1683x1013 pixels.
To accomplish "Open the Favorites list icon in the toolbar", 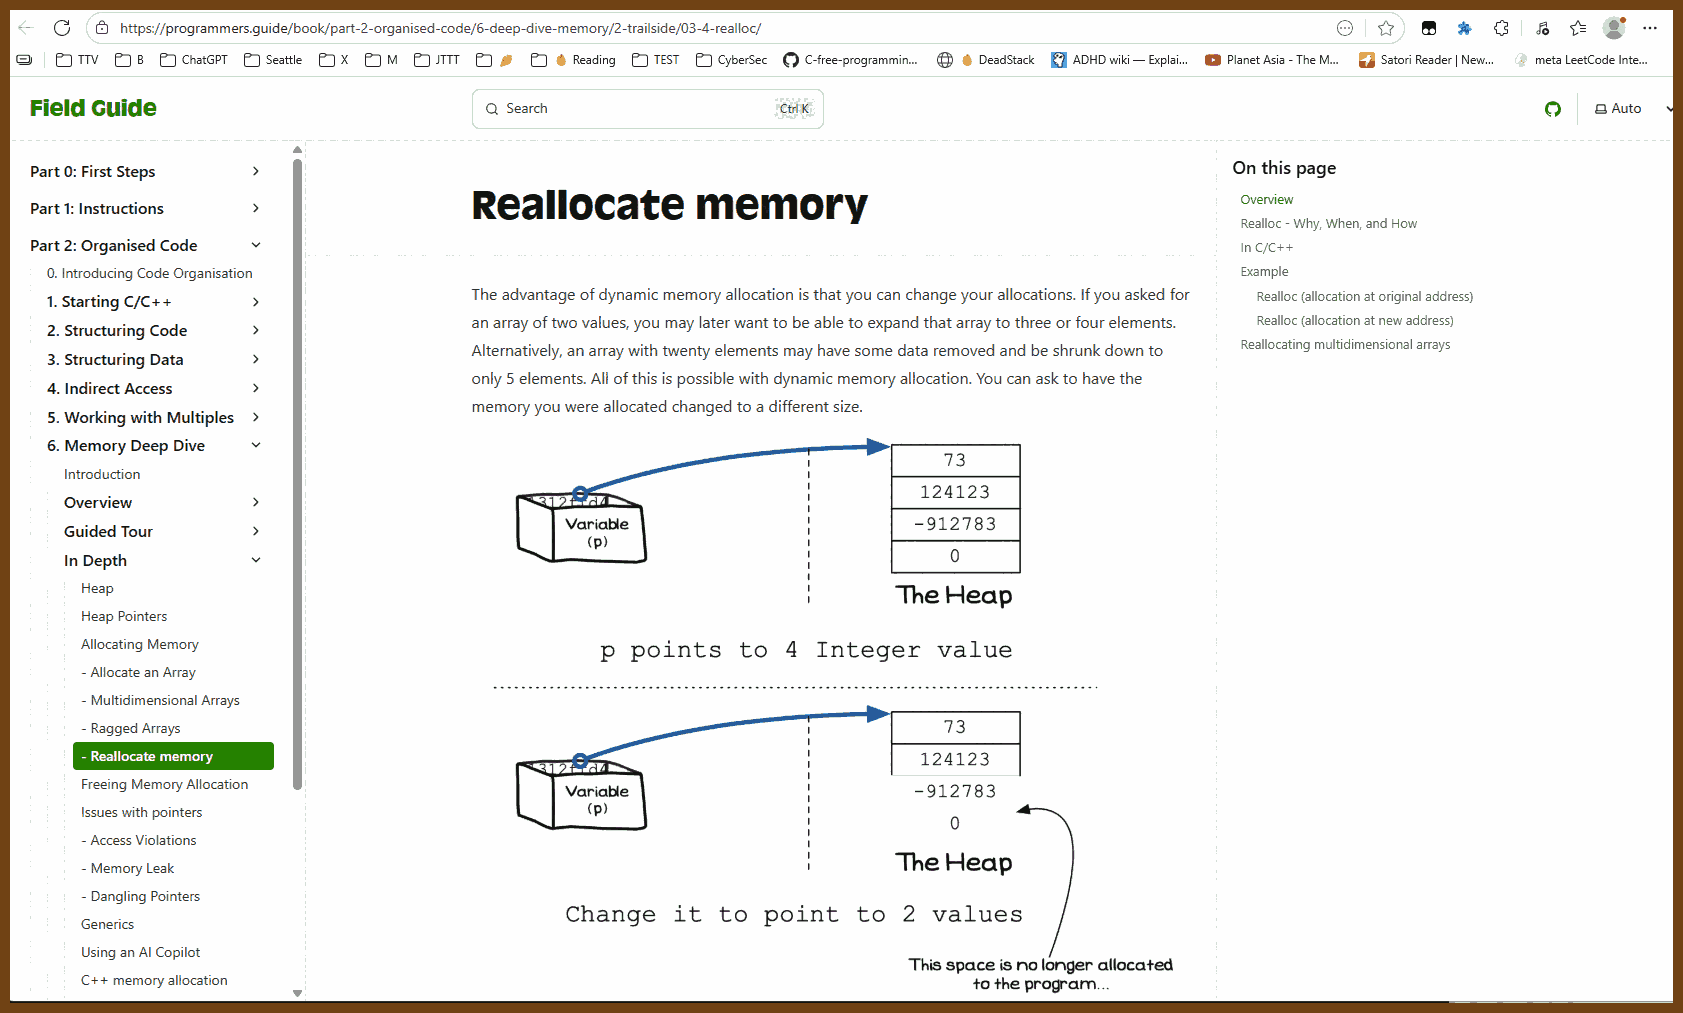I will pyautogui.click(x=1578, y=28).
